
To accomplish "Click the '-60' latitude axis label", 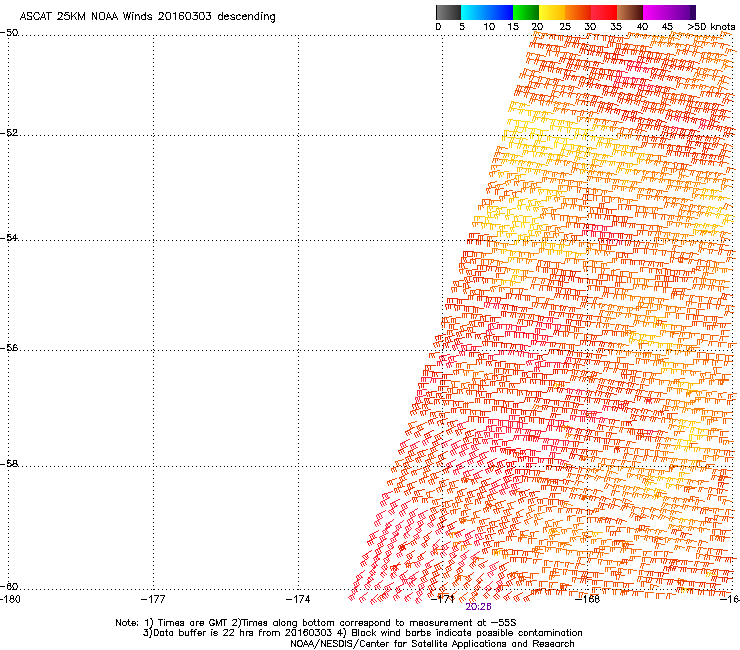I will pyautogui.click(x=9, y=586).
